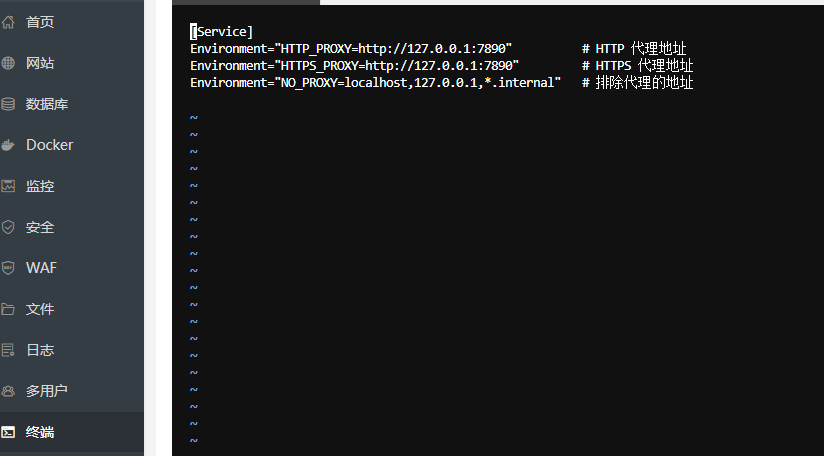The image size is (824, 456).
Task: Click the users icon for 多用户
Action: pyautogui.click(x=8, y=391)
